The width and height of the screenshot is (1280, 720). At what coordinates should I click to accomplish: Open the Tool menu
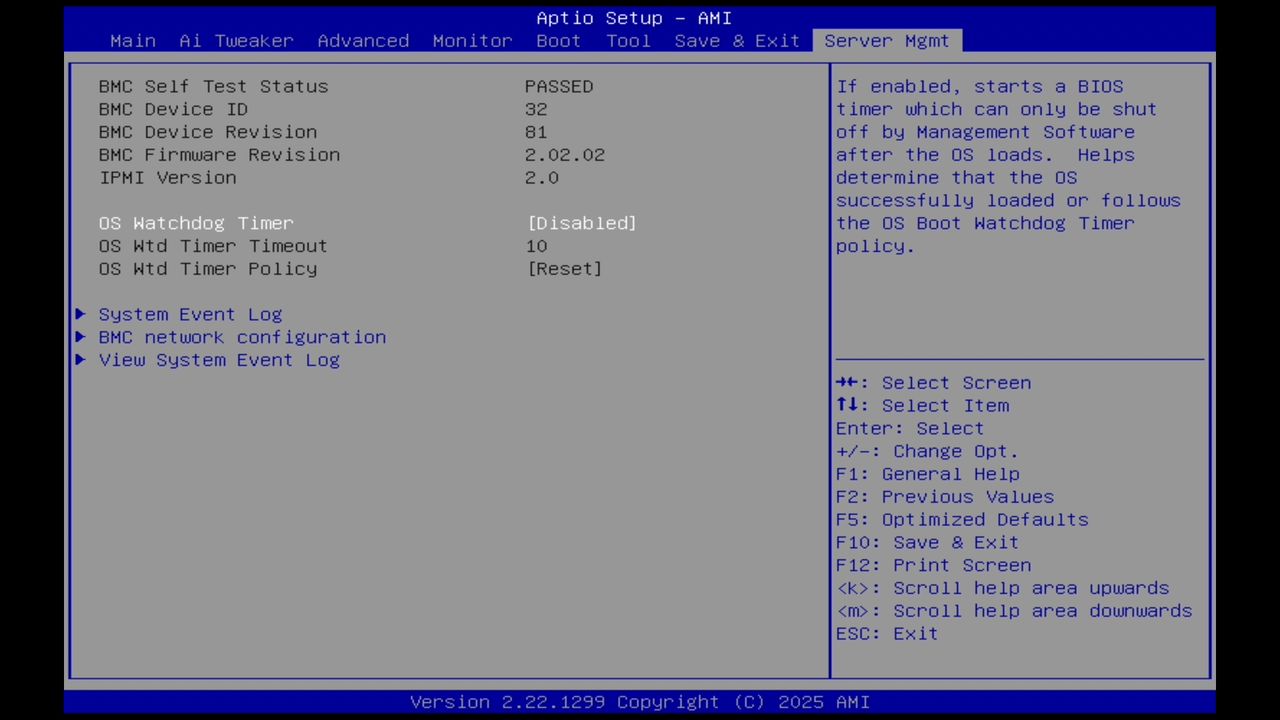628,40
